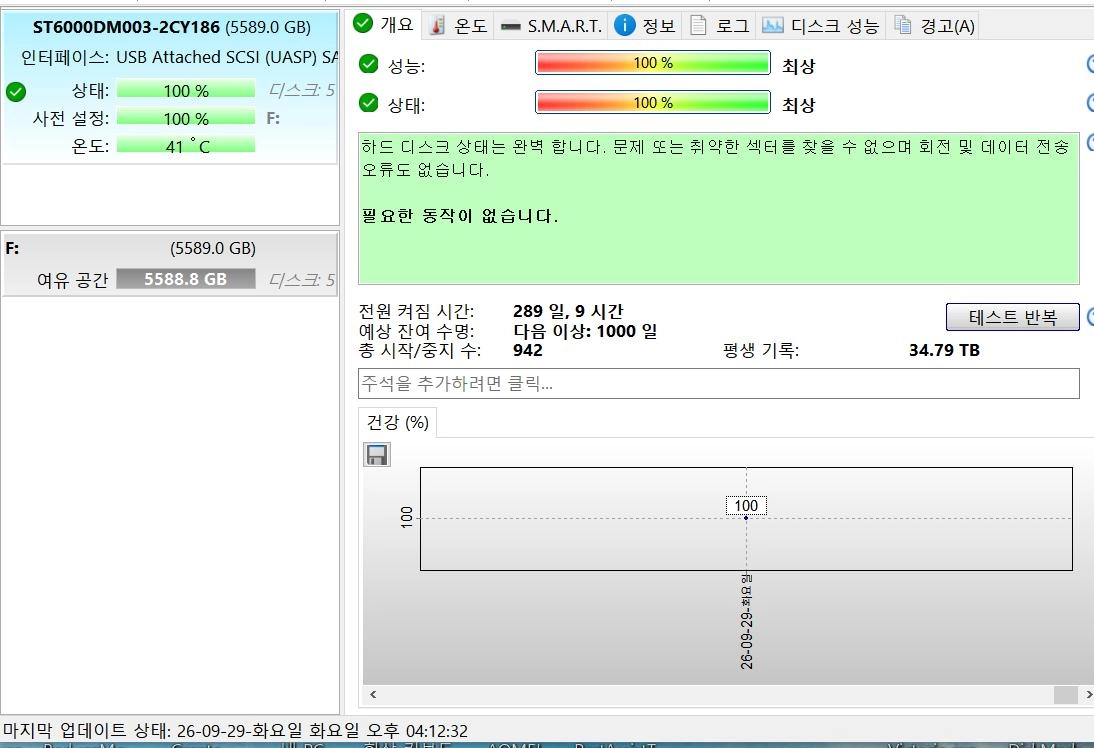Click the 총 시작/중지 수 value 942

[527, 350]
